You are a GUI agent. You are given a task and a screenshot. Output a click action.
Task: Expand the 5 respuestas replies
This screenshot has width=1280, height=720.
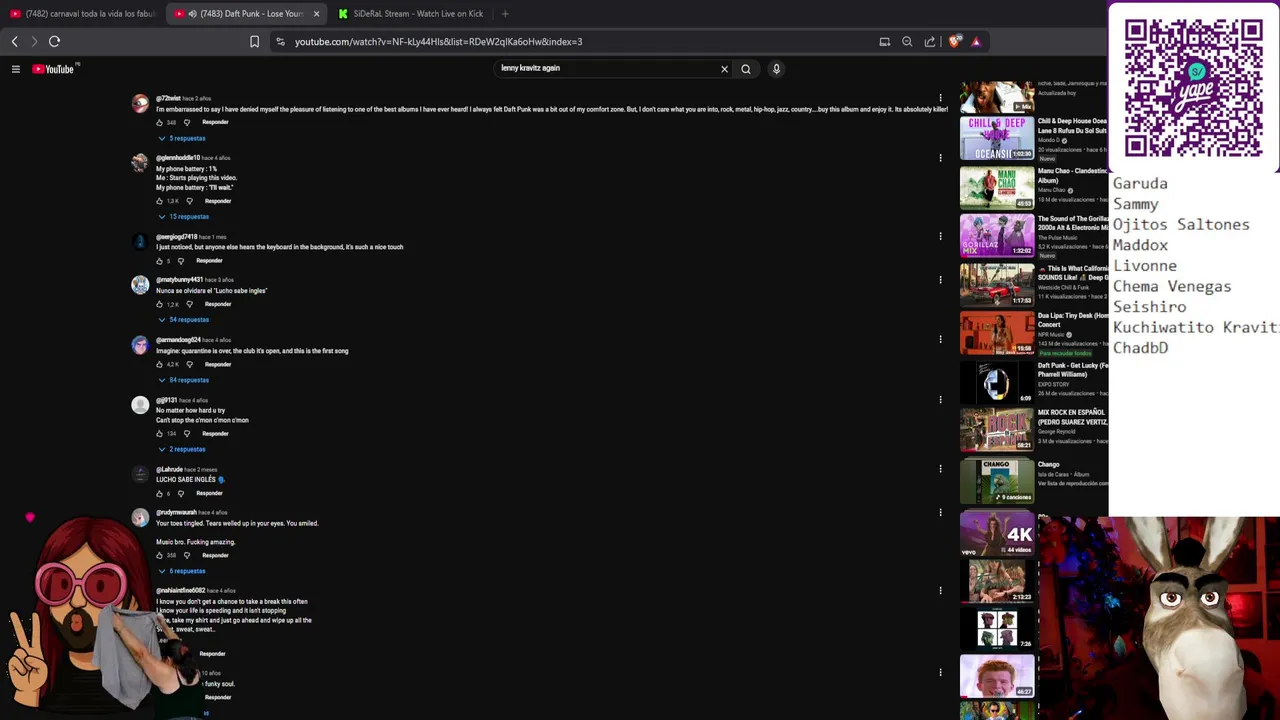click(x=182, y=138)
